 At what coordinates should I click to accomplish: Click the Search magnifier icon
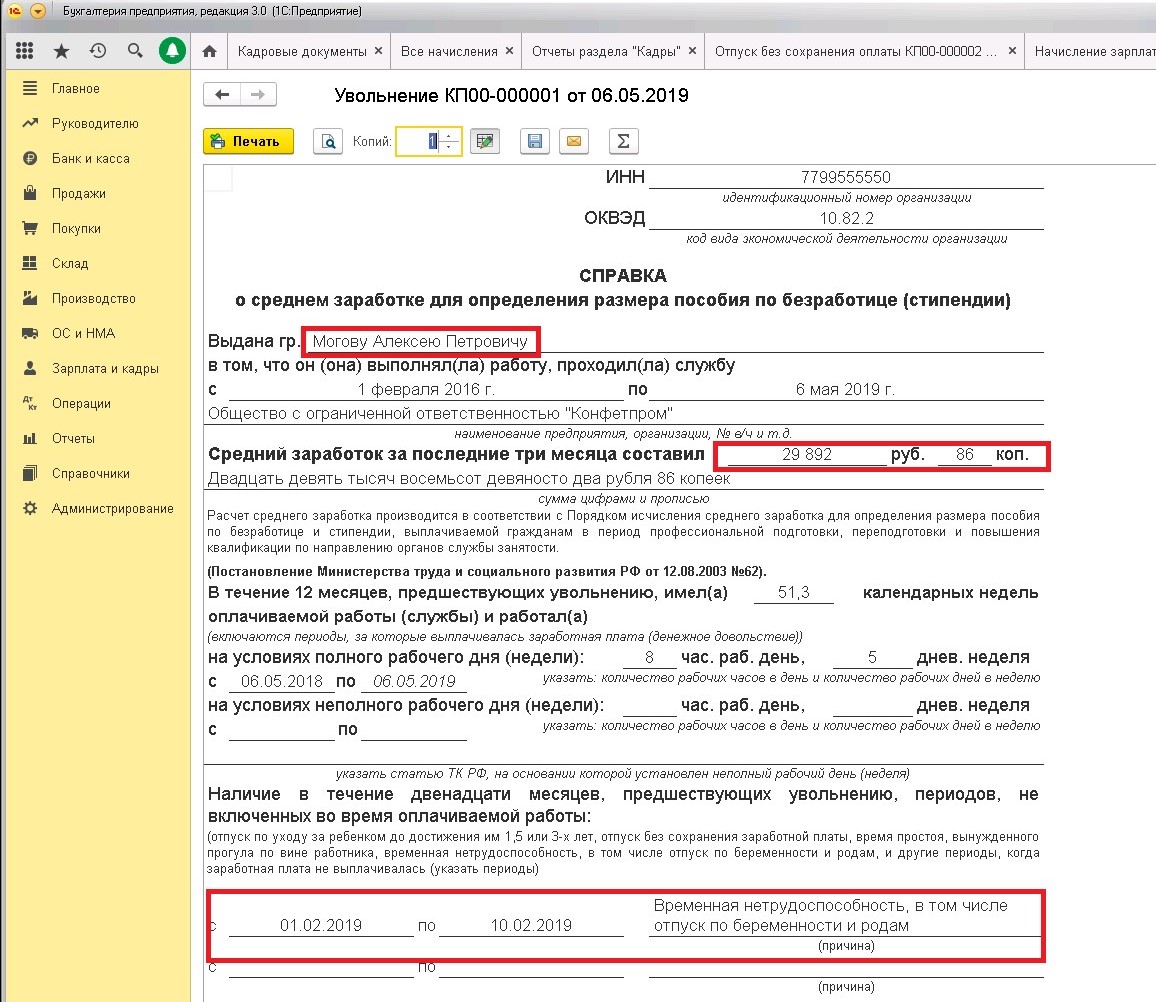(x=134, y=51)
